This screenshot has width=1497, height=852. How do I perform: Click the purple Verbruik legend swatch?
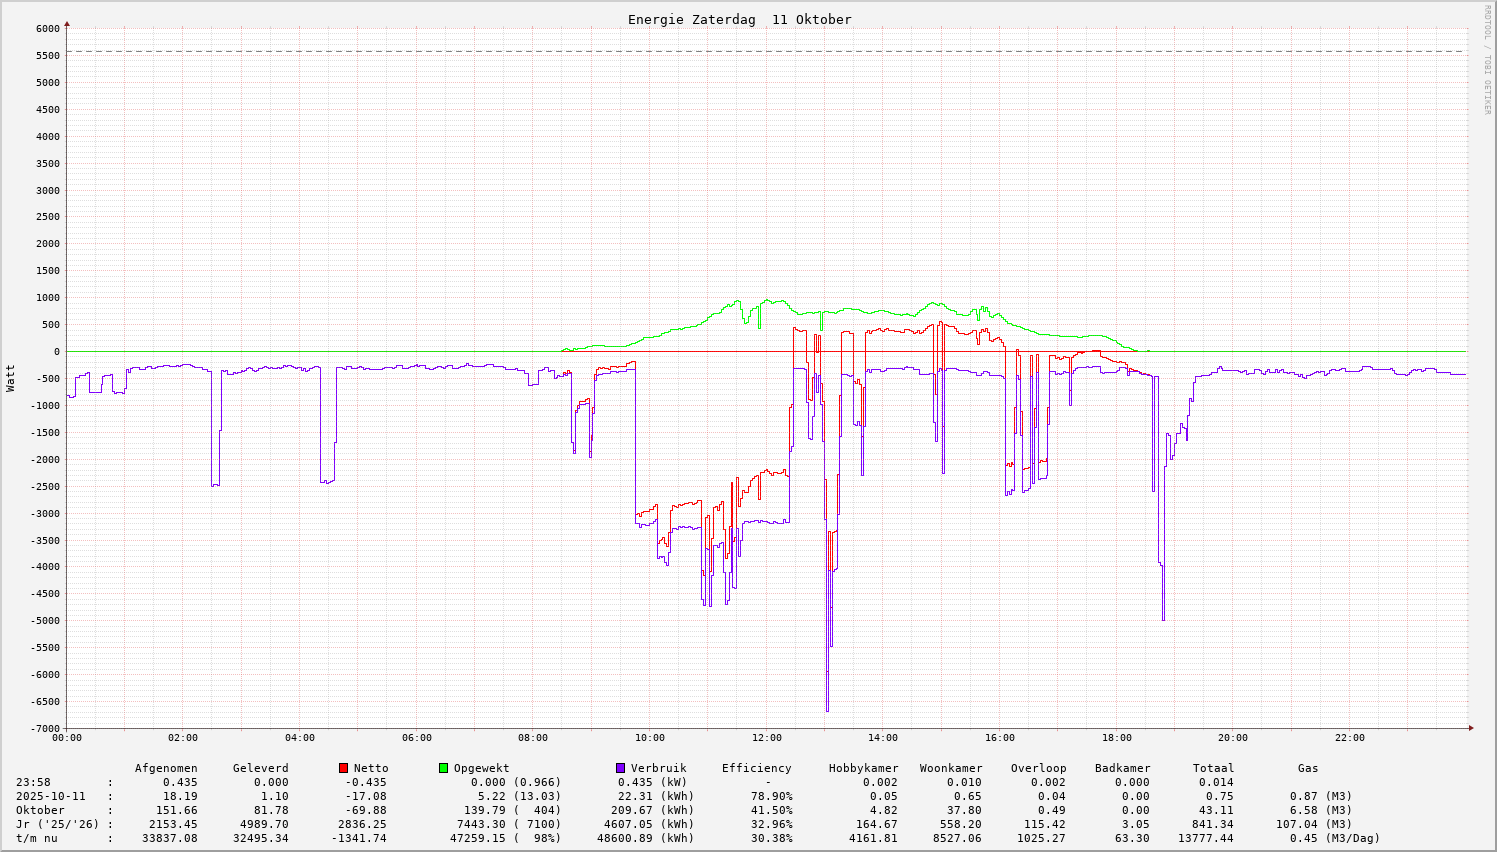click(620, 768)
